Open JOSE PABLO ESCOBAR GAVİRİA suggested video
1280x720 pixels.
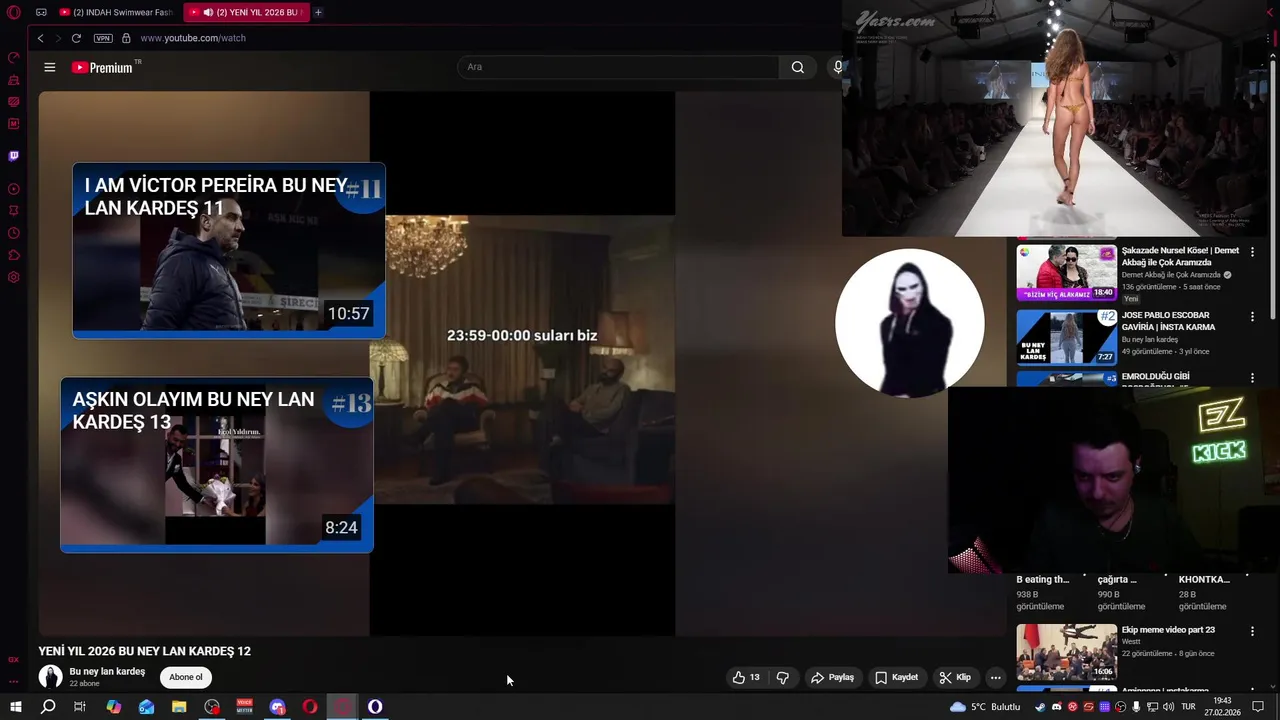click(1169, 321)
